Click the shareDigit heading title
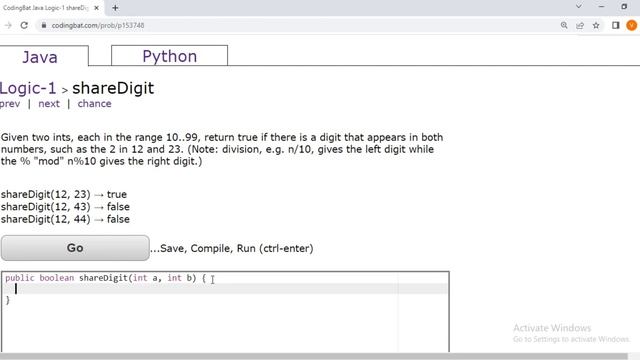 [113, 88]
